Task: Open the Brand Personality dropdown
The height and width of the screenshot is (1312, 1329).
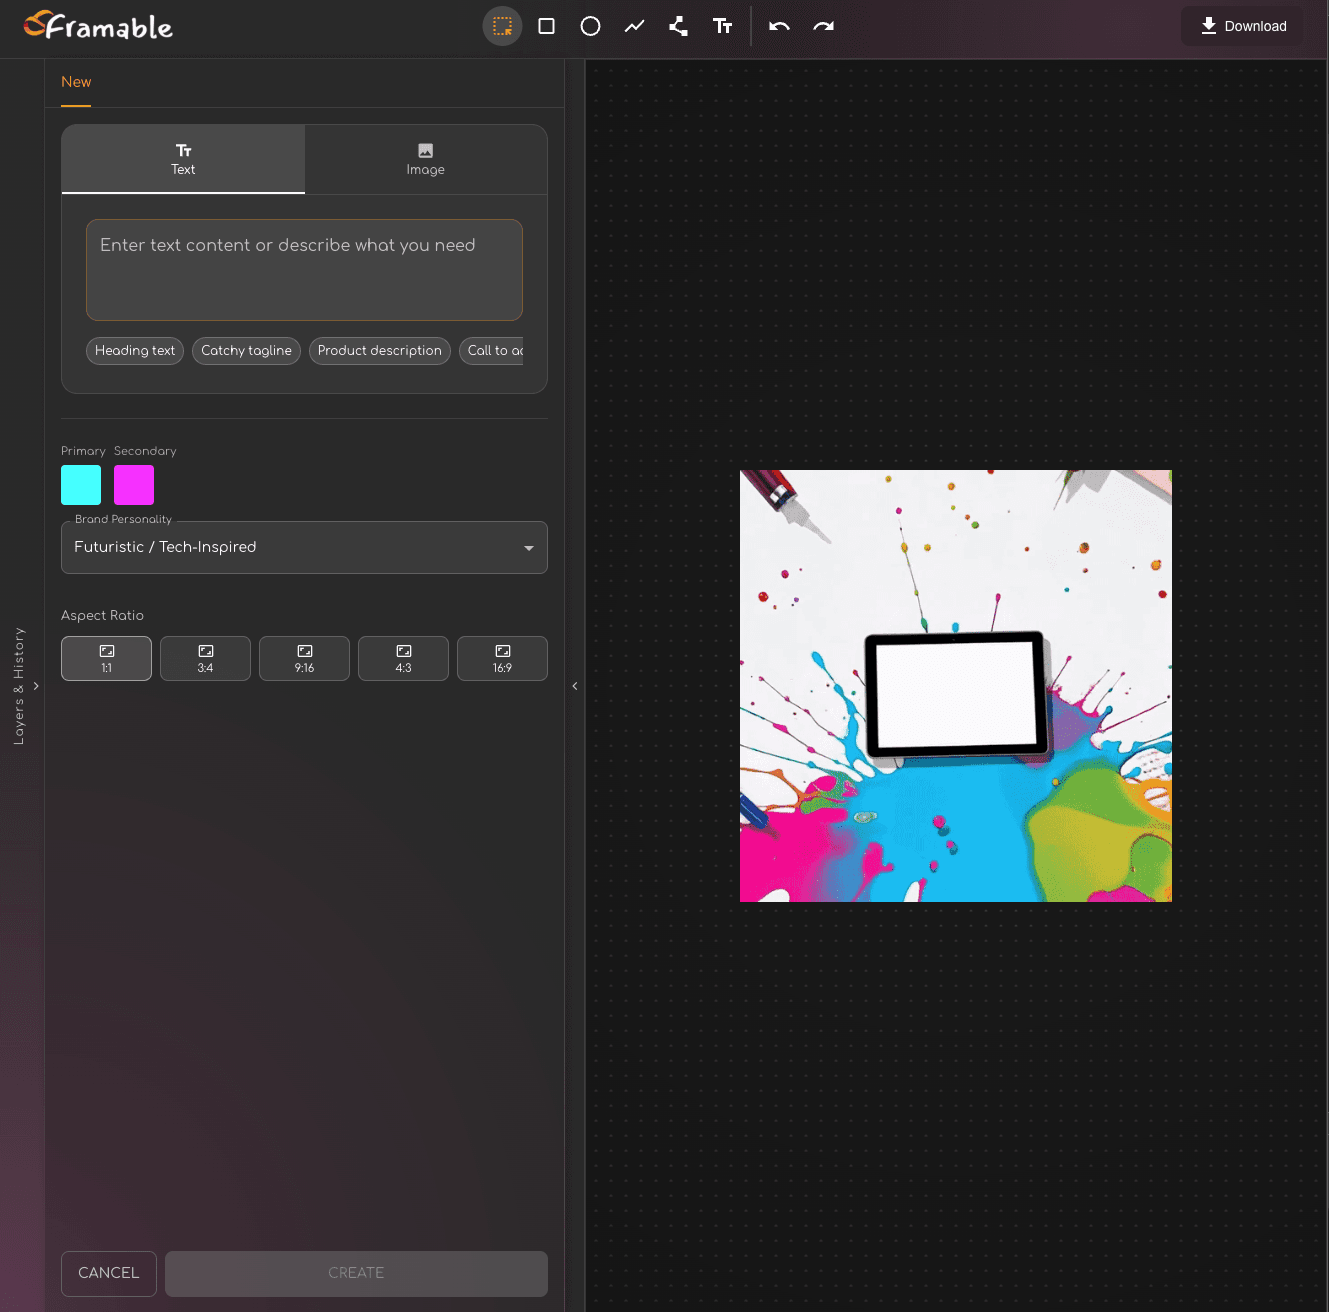Action: point(304,547)
